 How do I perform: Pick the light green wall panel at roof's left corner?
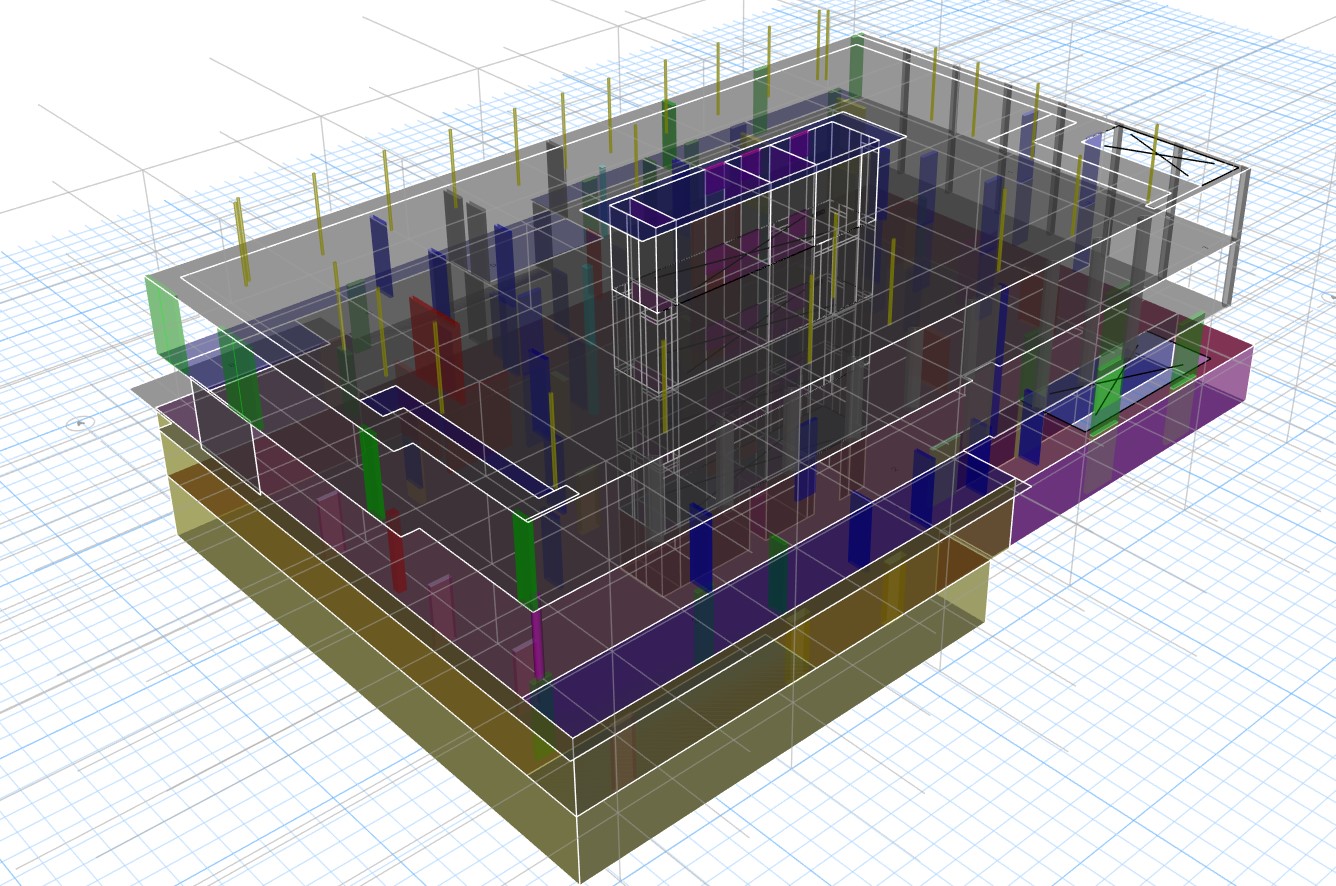[166, 328]
